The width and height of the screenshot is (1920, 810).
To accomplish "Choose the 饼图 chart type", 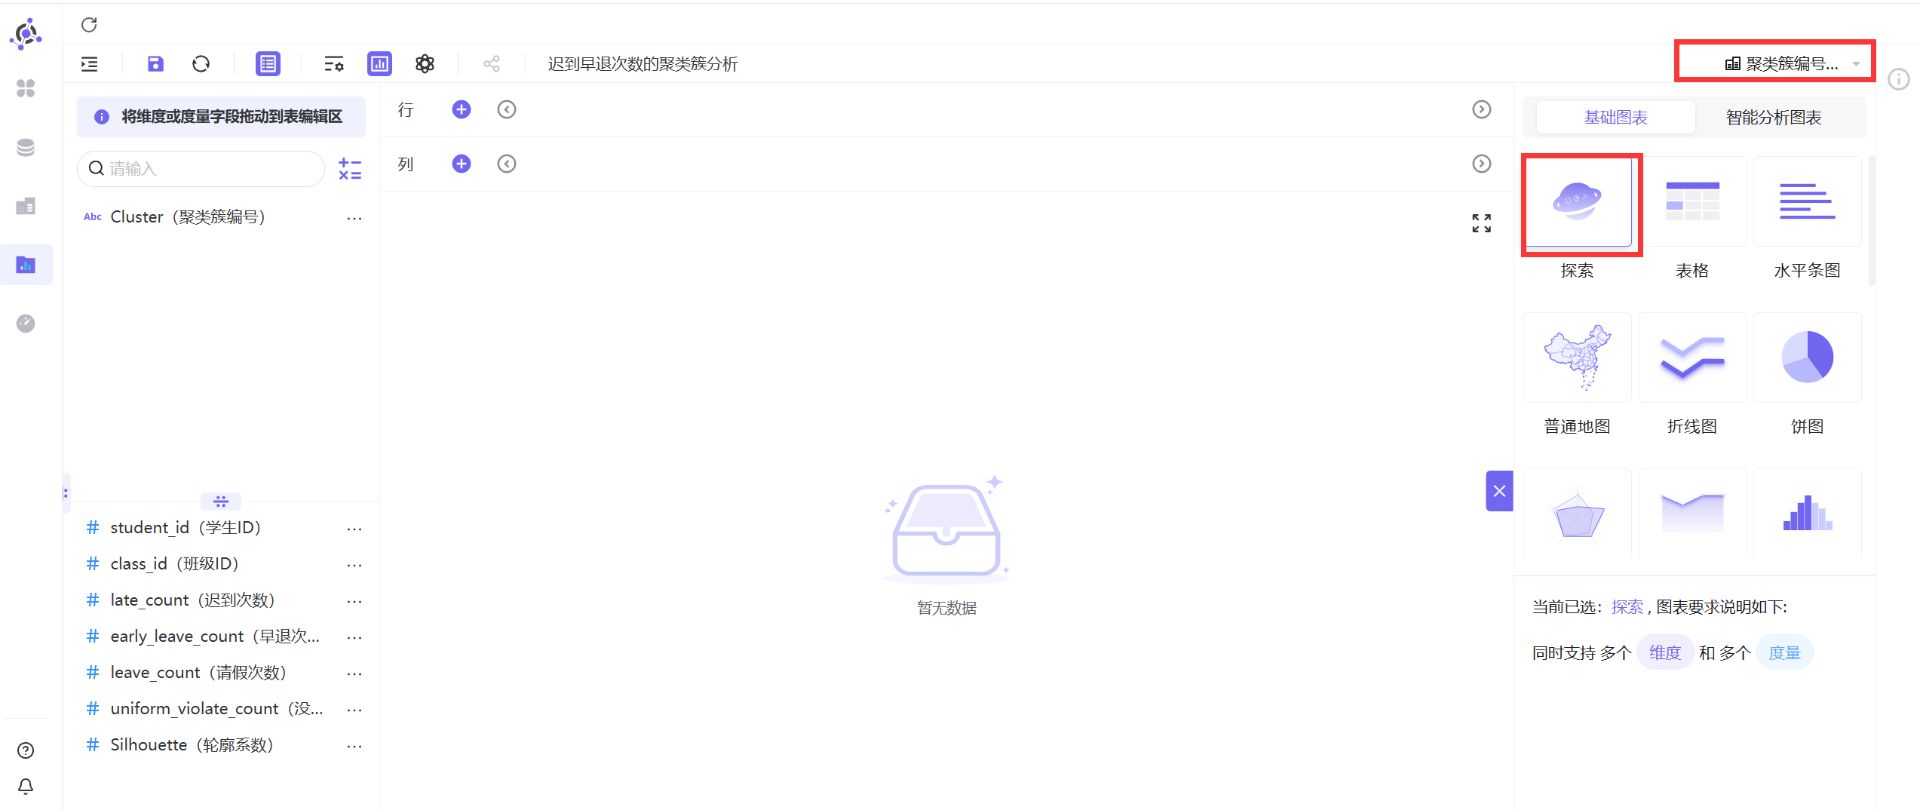I will tap(1807, 358).
